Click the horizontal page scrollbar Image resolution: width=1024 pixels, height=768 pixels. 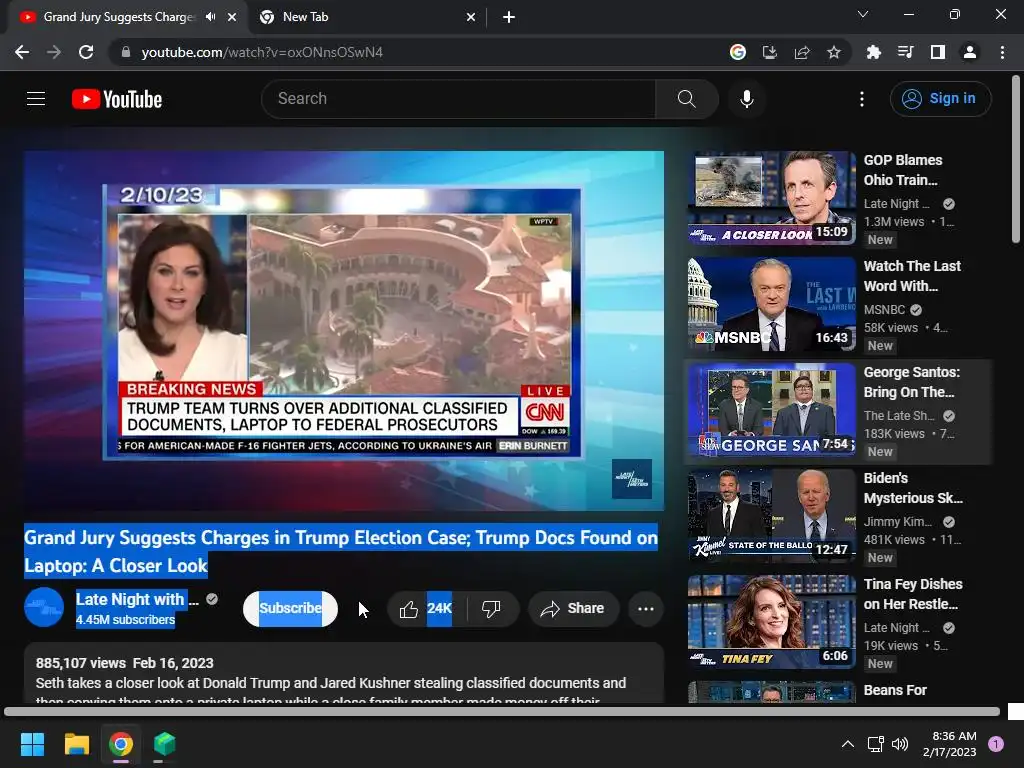[x=502, y=712]
